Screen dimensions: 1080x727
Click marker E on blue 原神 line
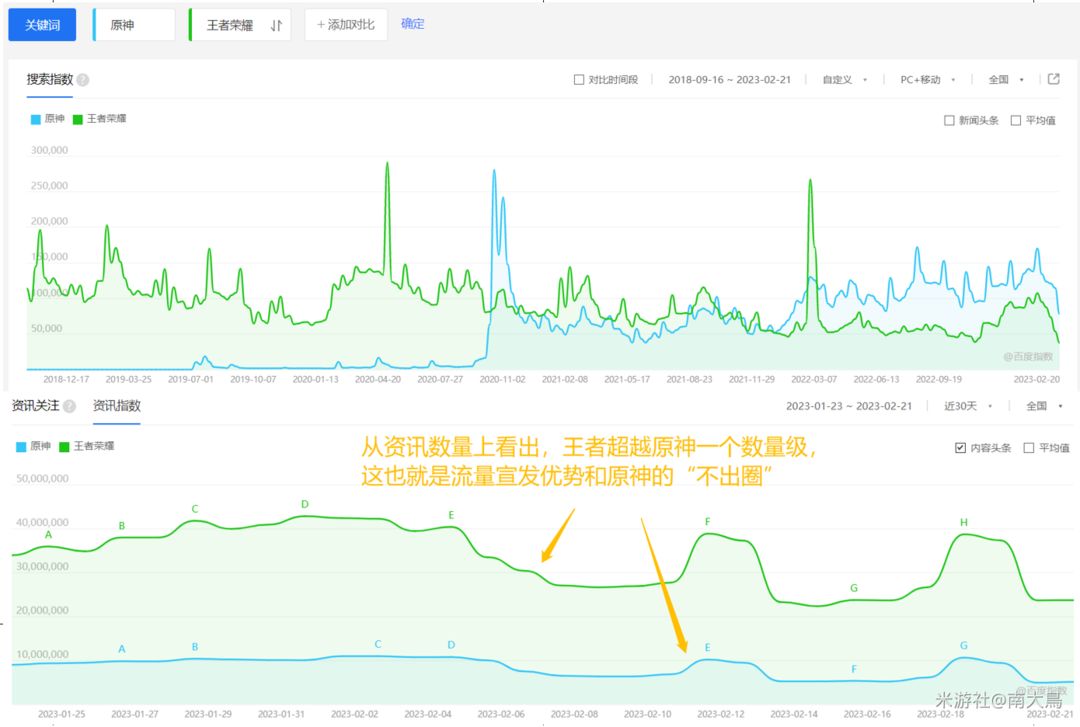(707, 648)
